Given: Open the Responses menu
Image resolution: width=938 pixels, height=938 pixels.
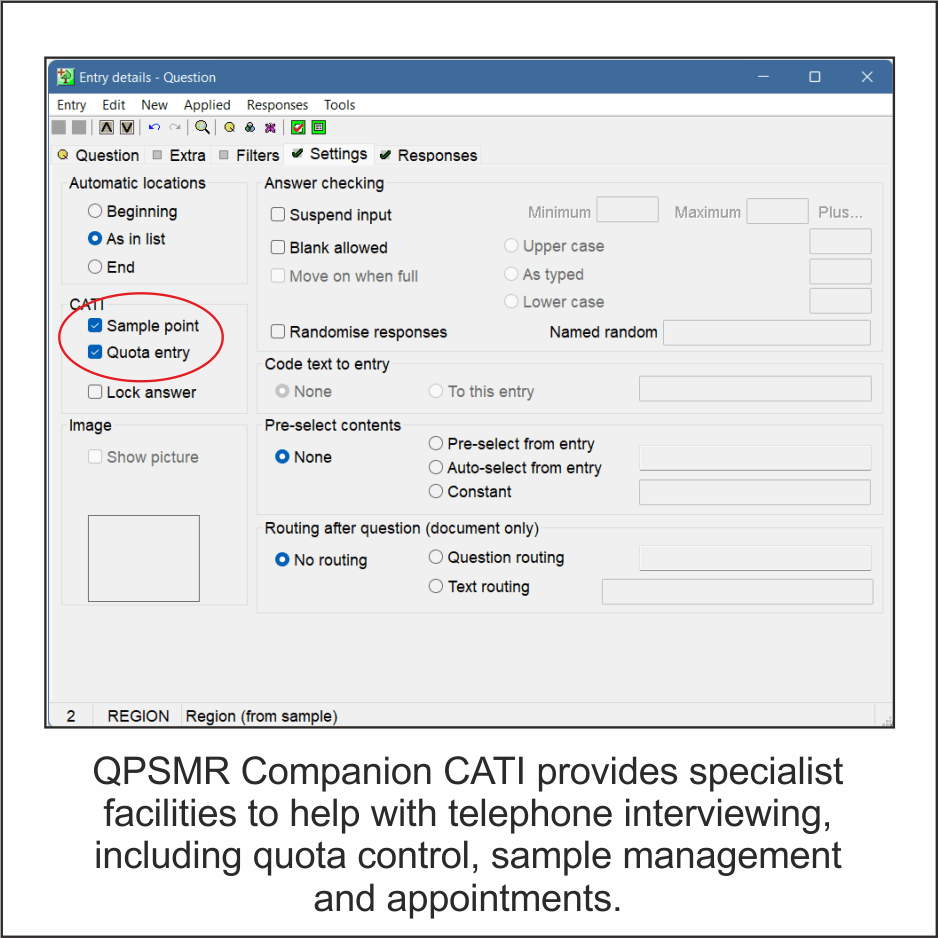Looking at the screenshot, I should 277,105.
